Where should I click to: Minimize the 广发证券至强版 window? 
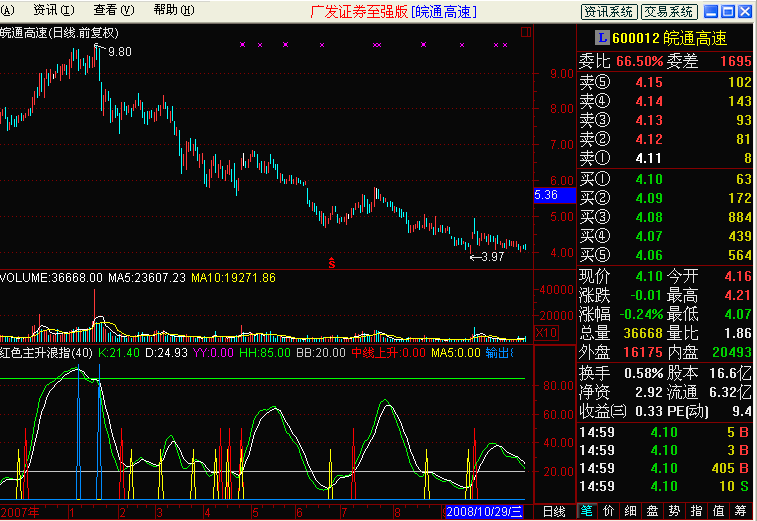coord(711,12)
